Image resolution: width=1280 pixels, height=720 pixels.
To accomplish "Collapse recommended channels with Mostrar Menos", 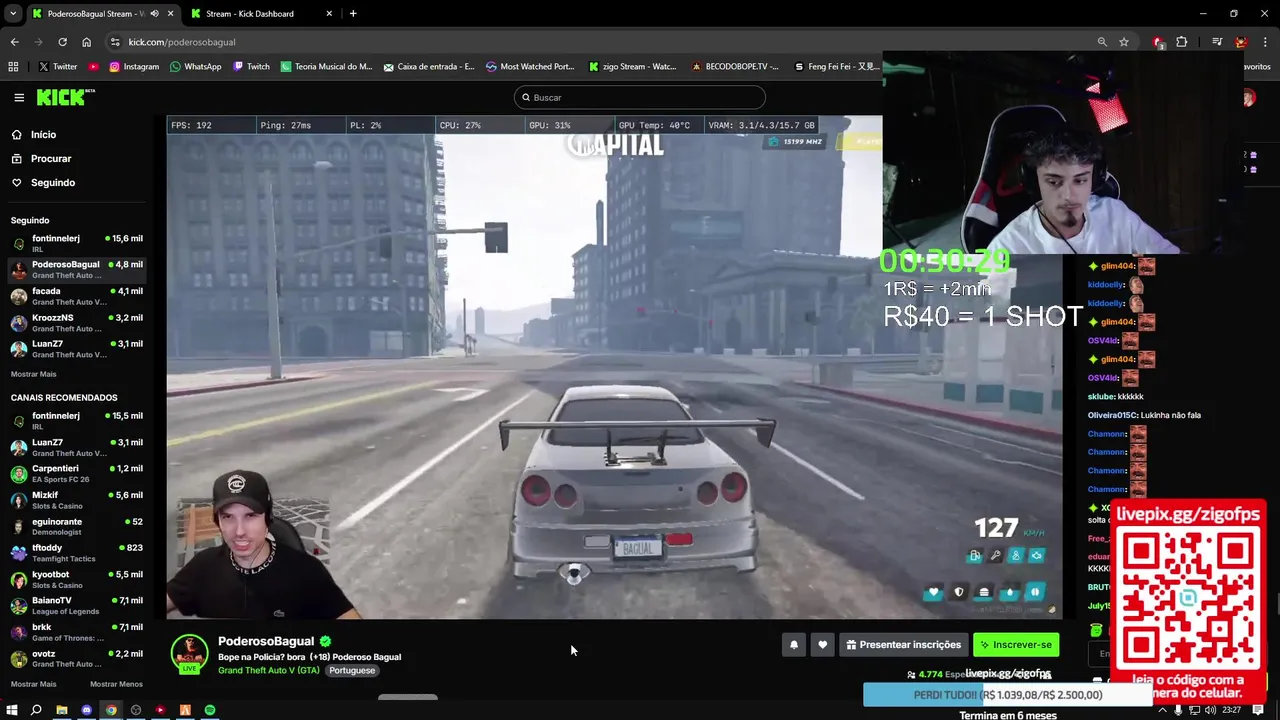I will tap(116, 684).
